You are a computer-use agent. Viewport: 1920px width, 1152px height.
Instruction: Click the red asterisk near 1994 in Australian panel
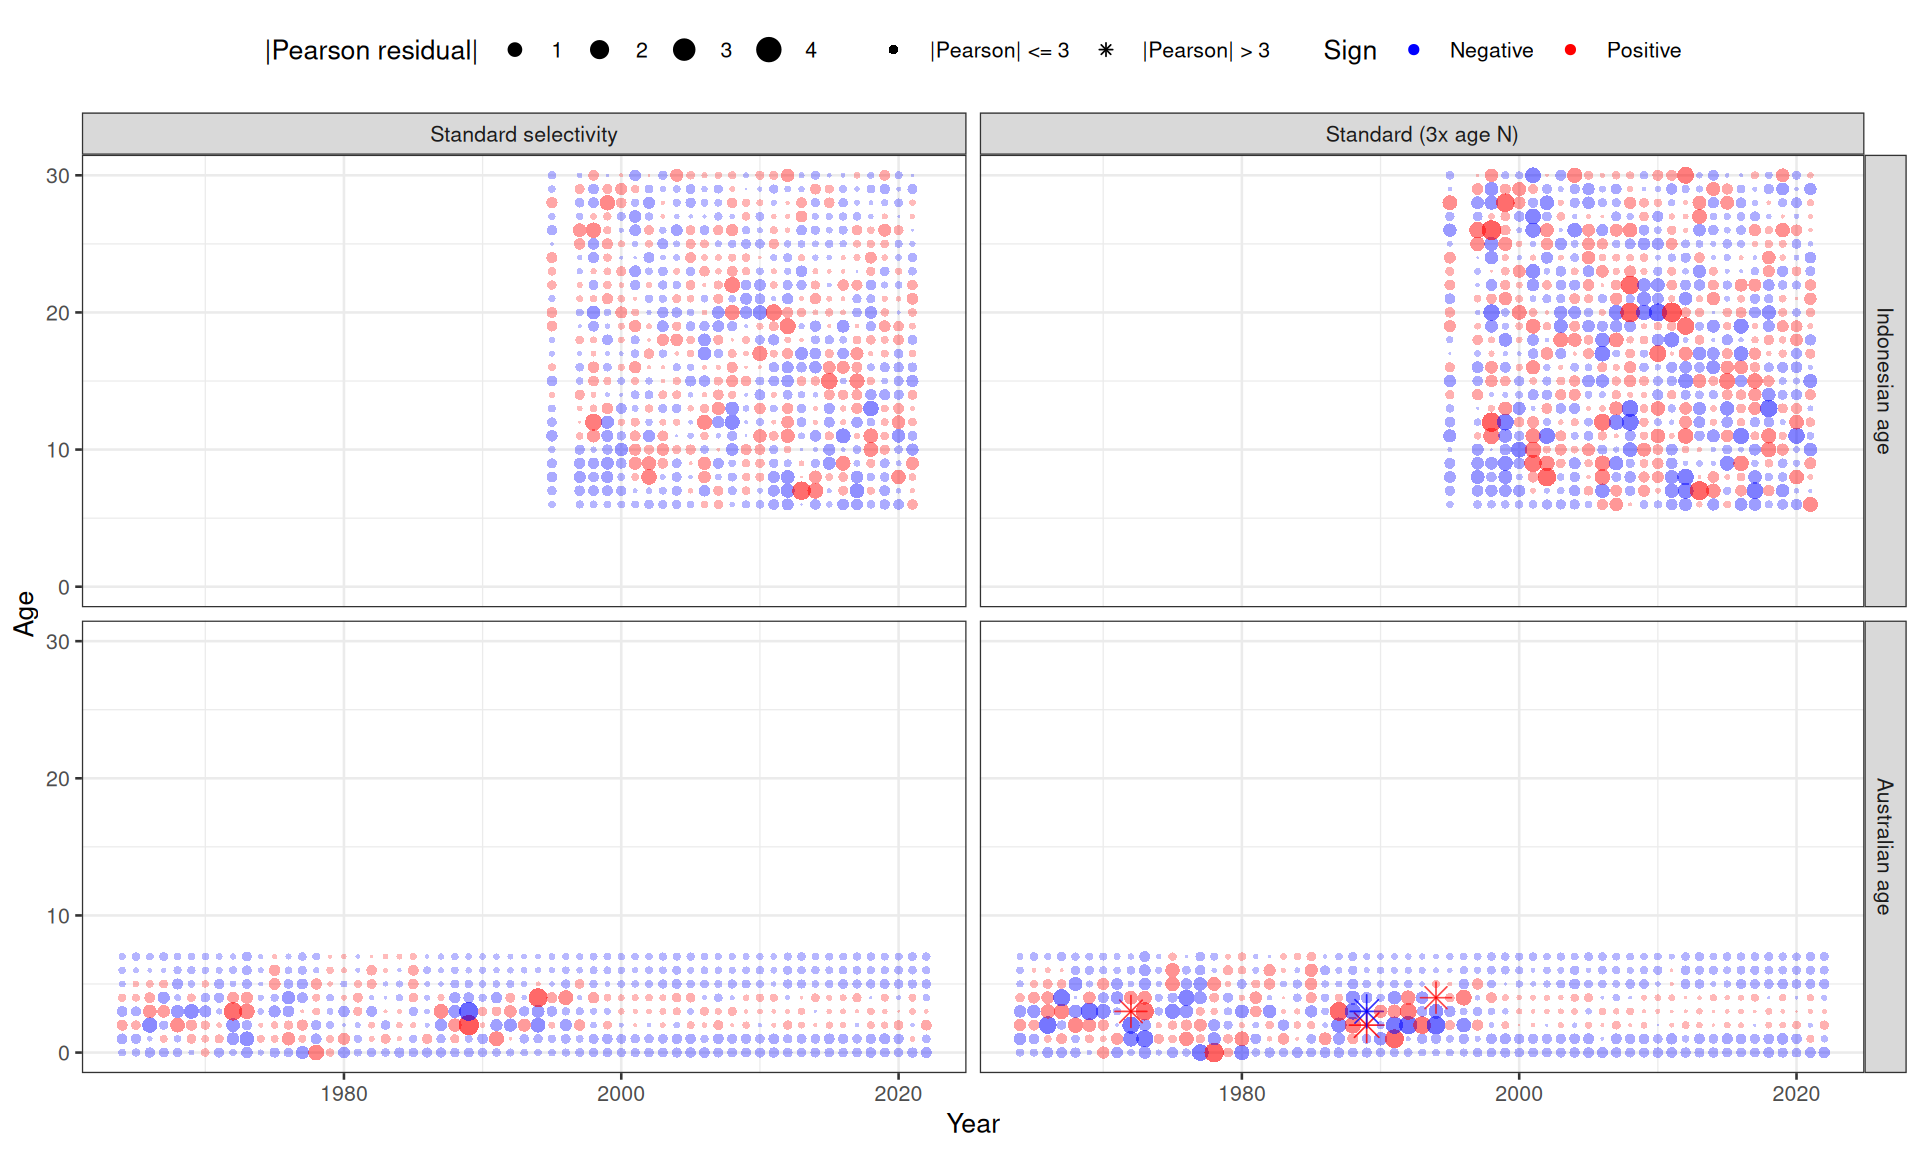pyautogui.click(x=1435, y=997)
